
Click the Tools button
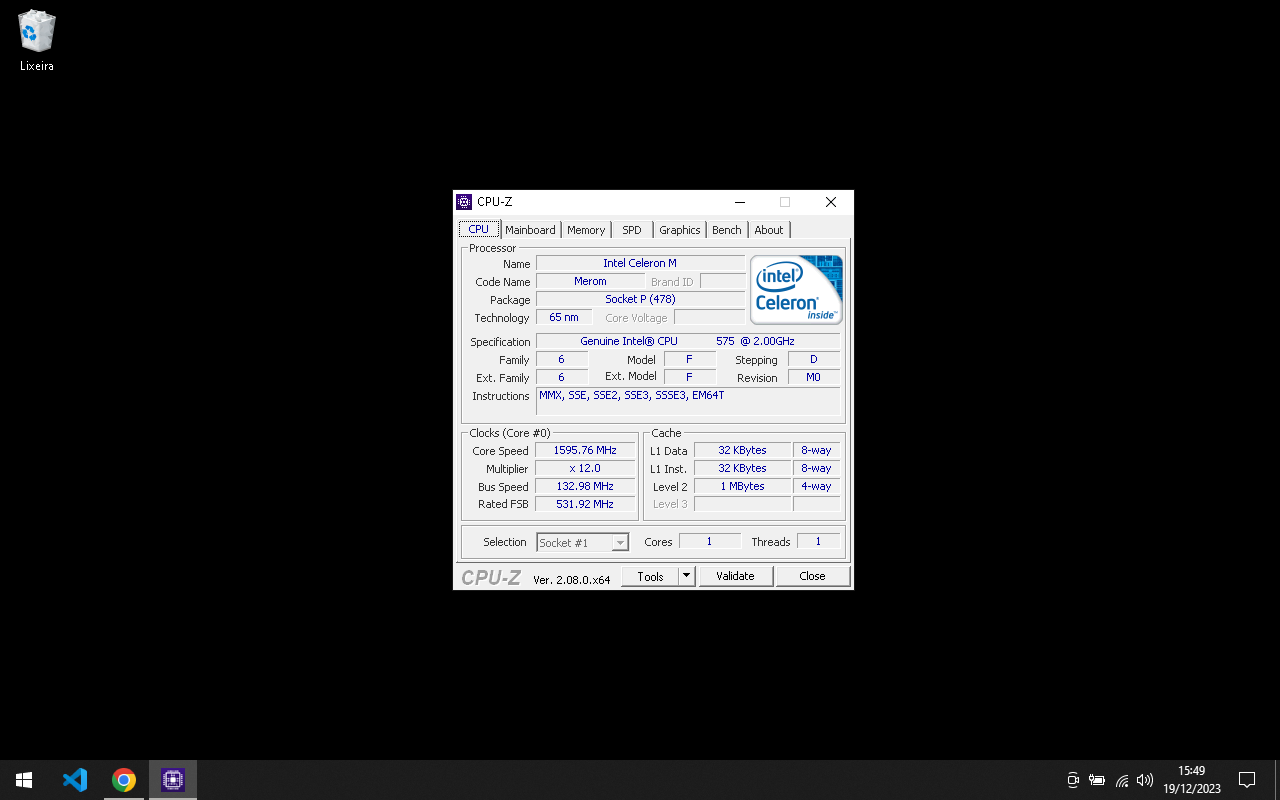point(650,576)
